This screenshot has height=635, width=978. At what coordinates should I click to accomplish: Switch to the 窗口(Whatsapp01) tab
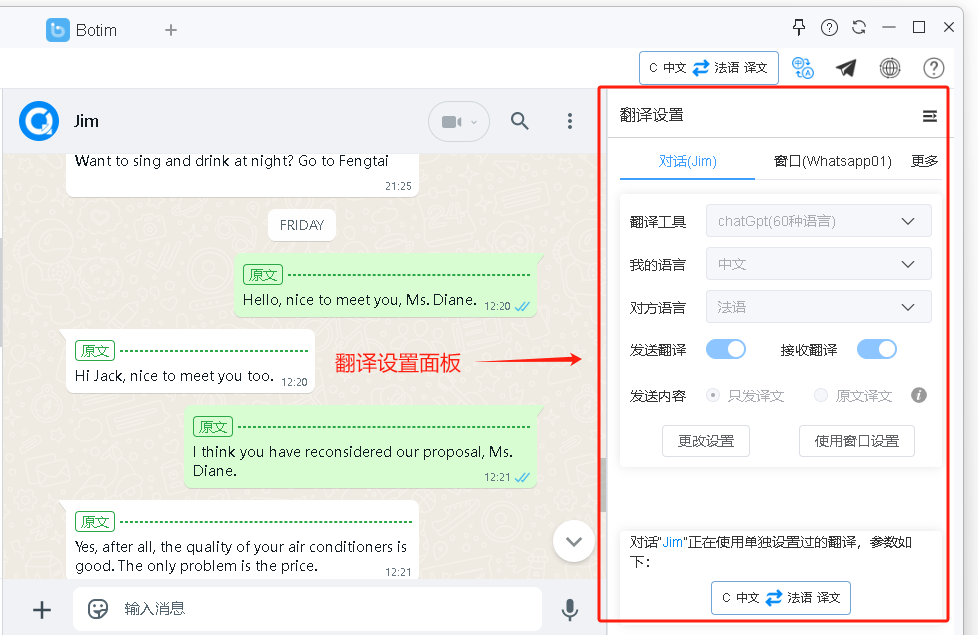pyautogui.click(x=832, y=161)
